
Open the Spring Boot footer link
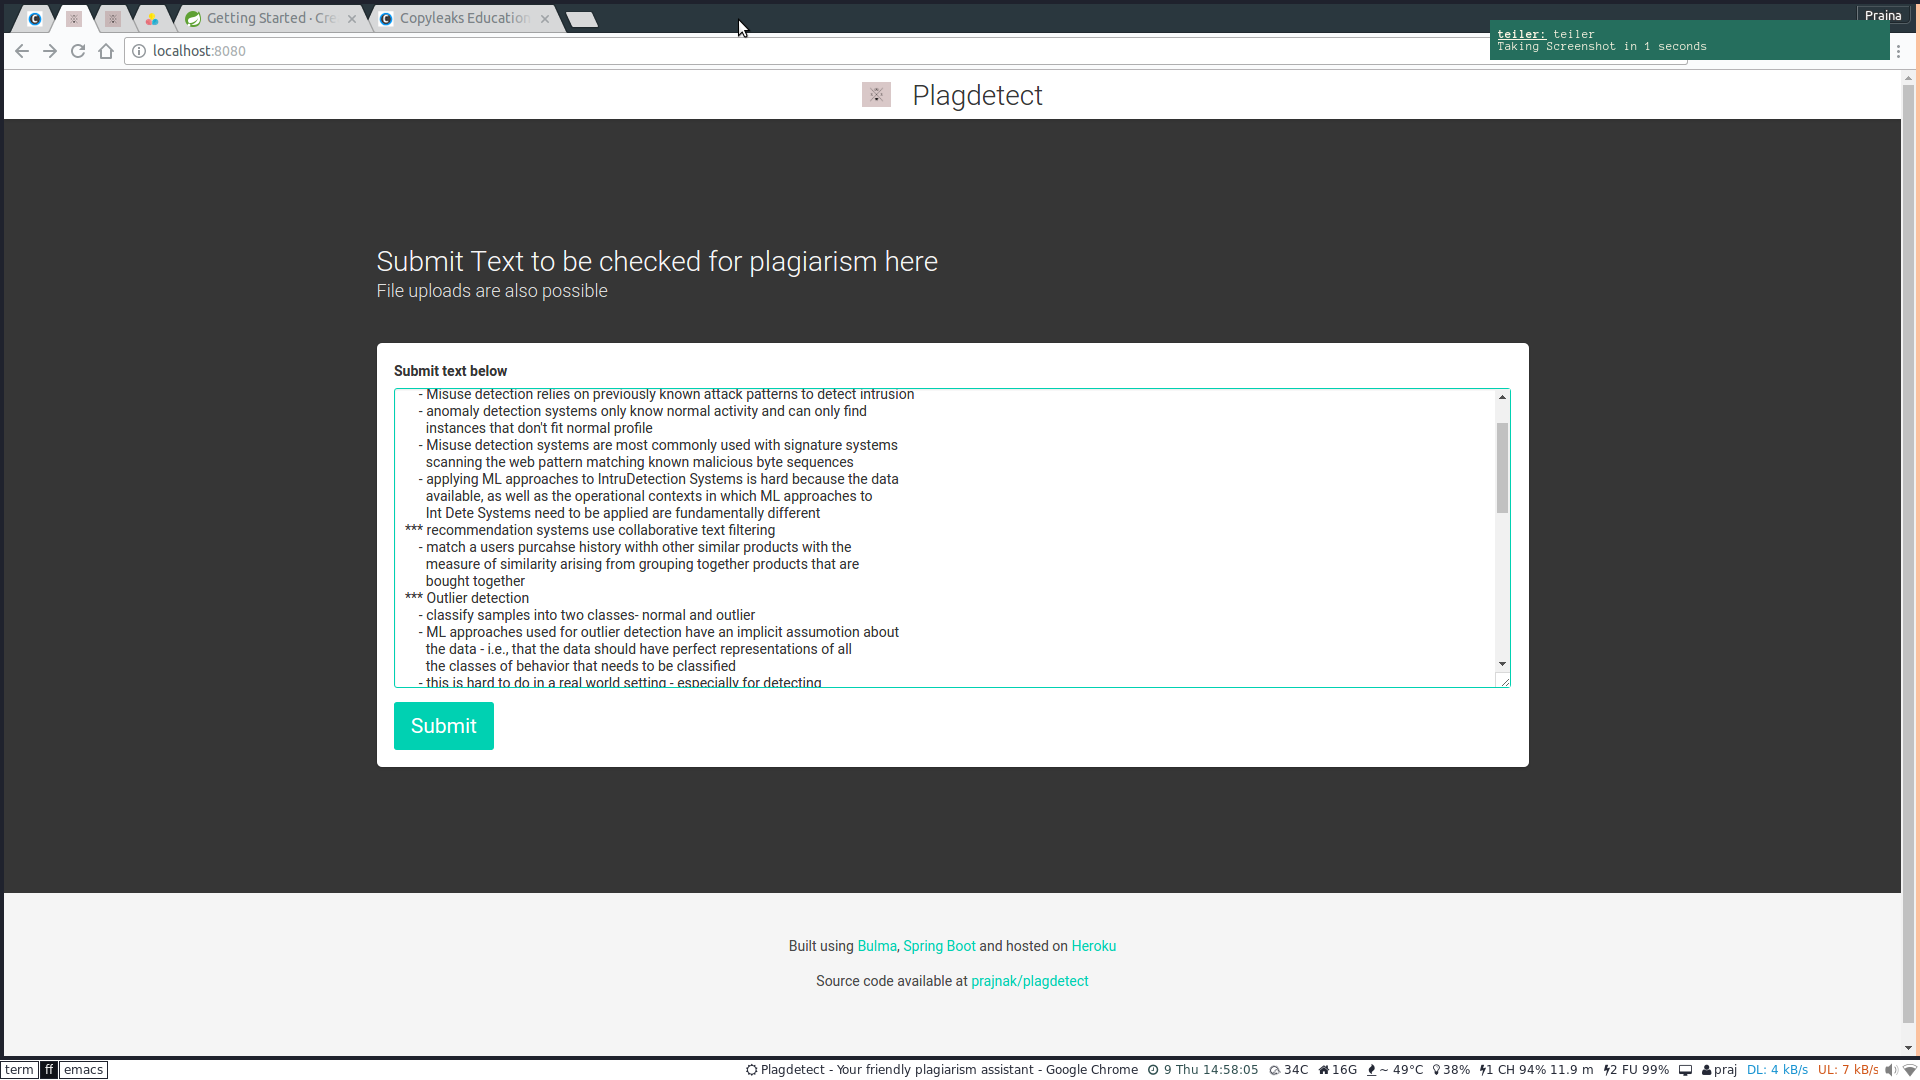(939, 946)
